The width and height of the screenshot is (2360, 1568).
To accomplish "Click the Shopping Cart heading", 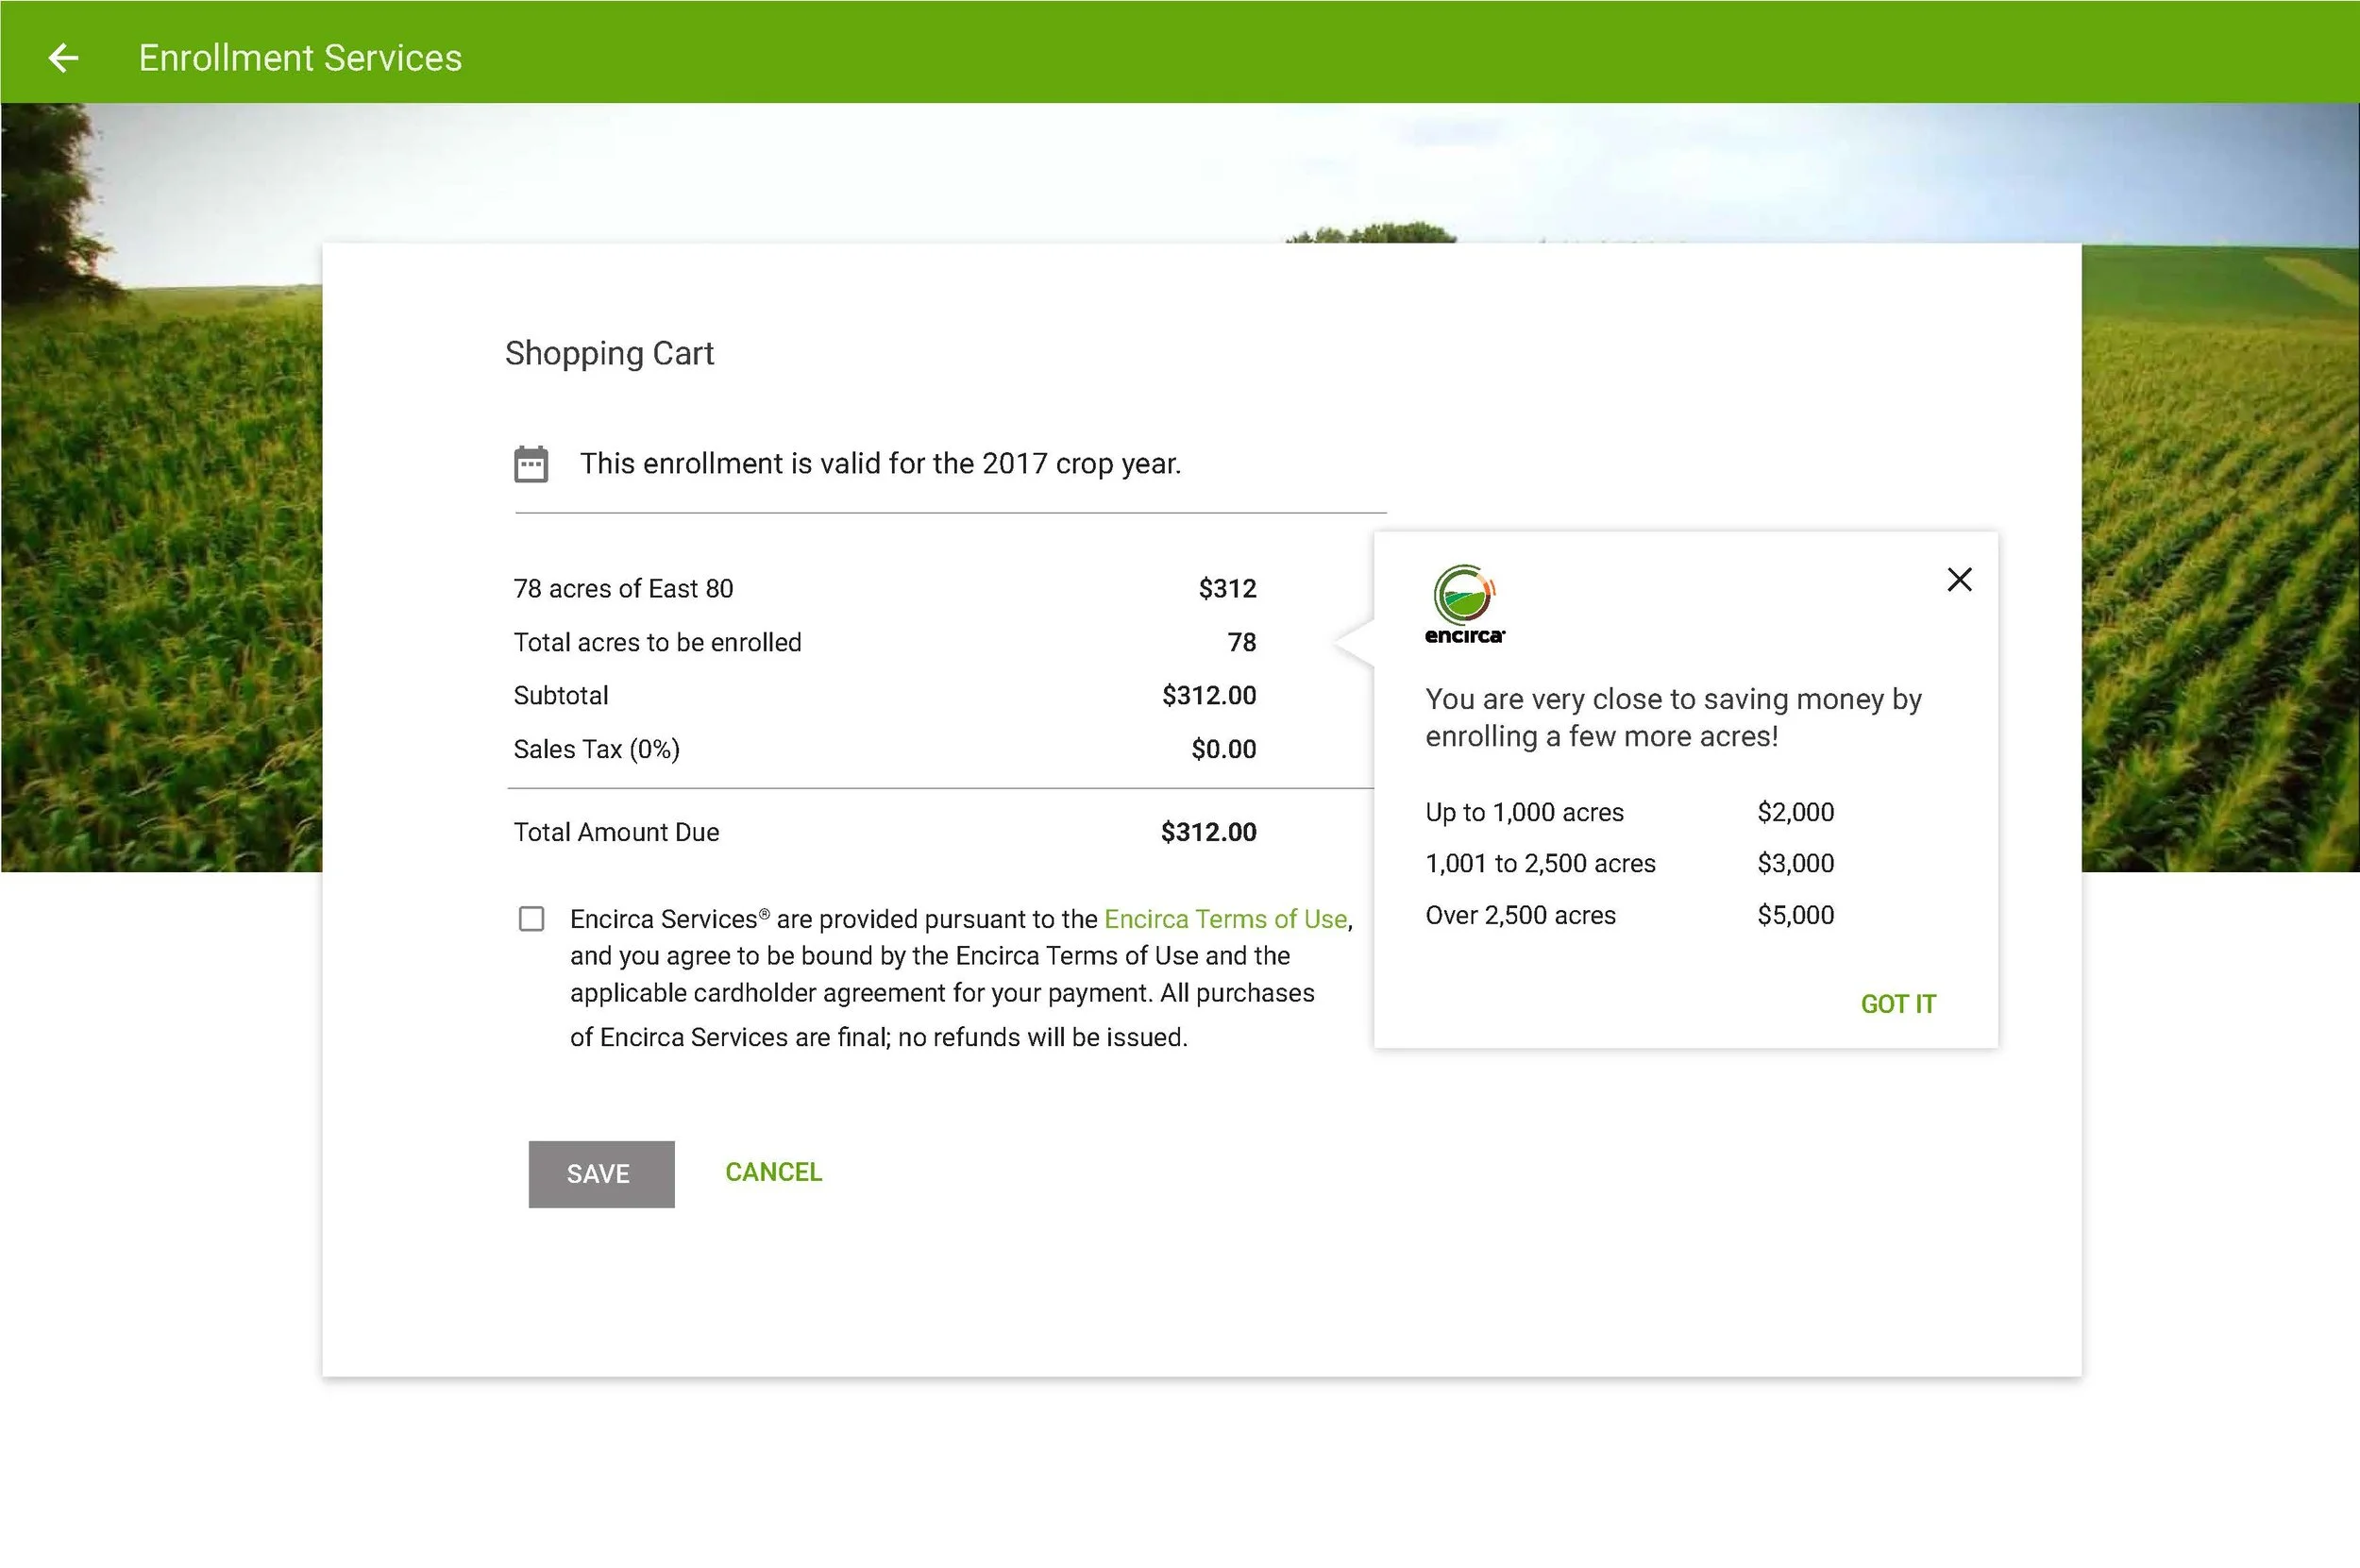I will pyautogui.click(x=609, y=353).
